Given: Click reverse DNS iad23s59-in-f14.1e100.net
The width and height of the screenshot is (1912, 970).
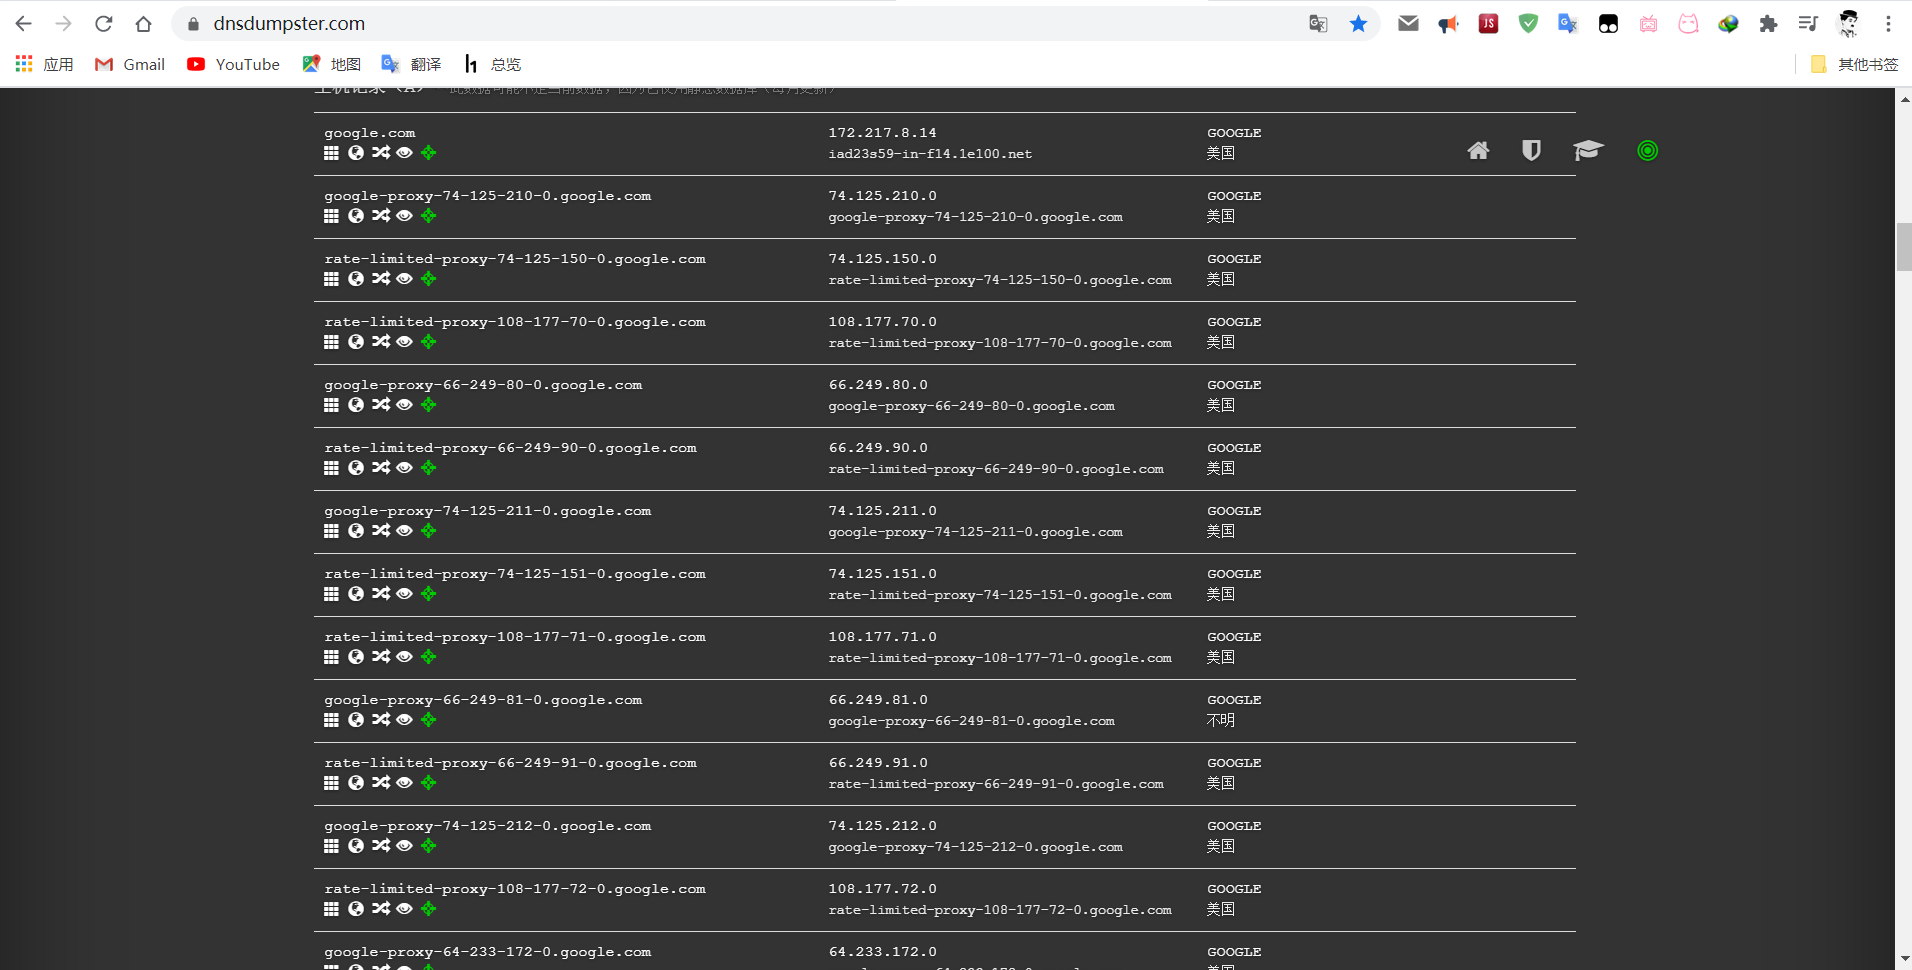Looking at the screenshot, I should coord(930,154).
